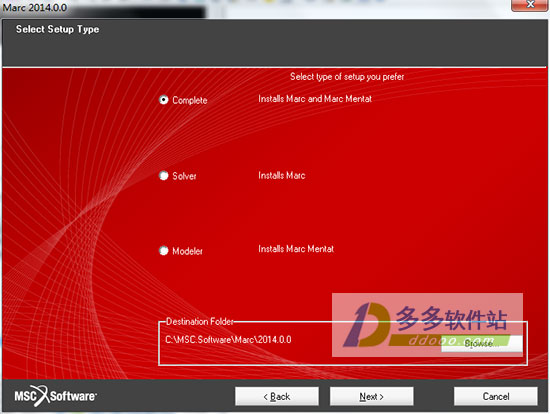Cancel the Marc installation
Screen dimensions: 550x414
[x=496, y=396]
